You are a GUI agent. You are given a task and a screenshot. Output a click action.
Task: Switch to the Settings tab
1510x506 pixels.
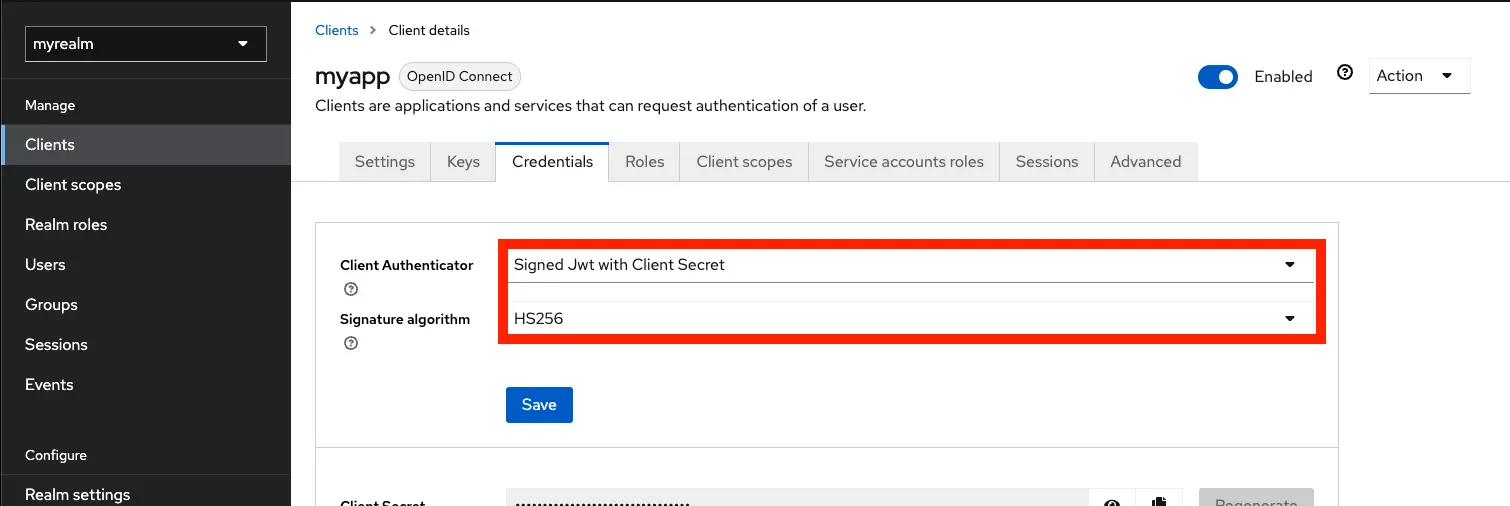385,162
